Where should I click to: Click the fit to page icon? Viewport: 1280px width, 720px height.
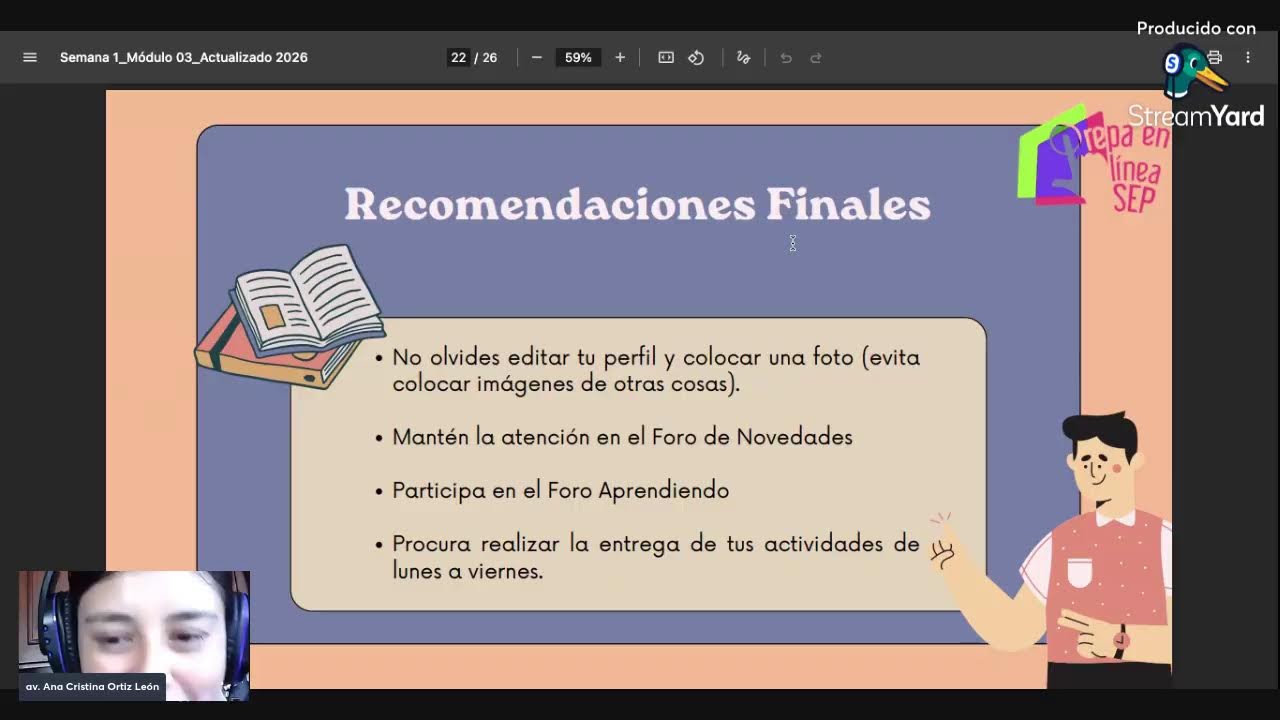[666, 58]
